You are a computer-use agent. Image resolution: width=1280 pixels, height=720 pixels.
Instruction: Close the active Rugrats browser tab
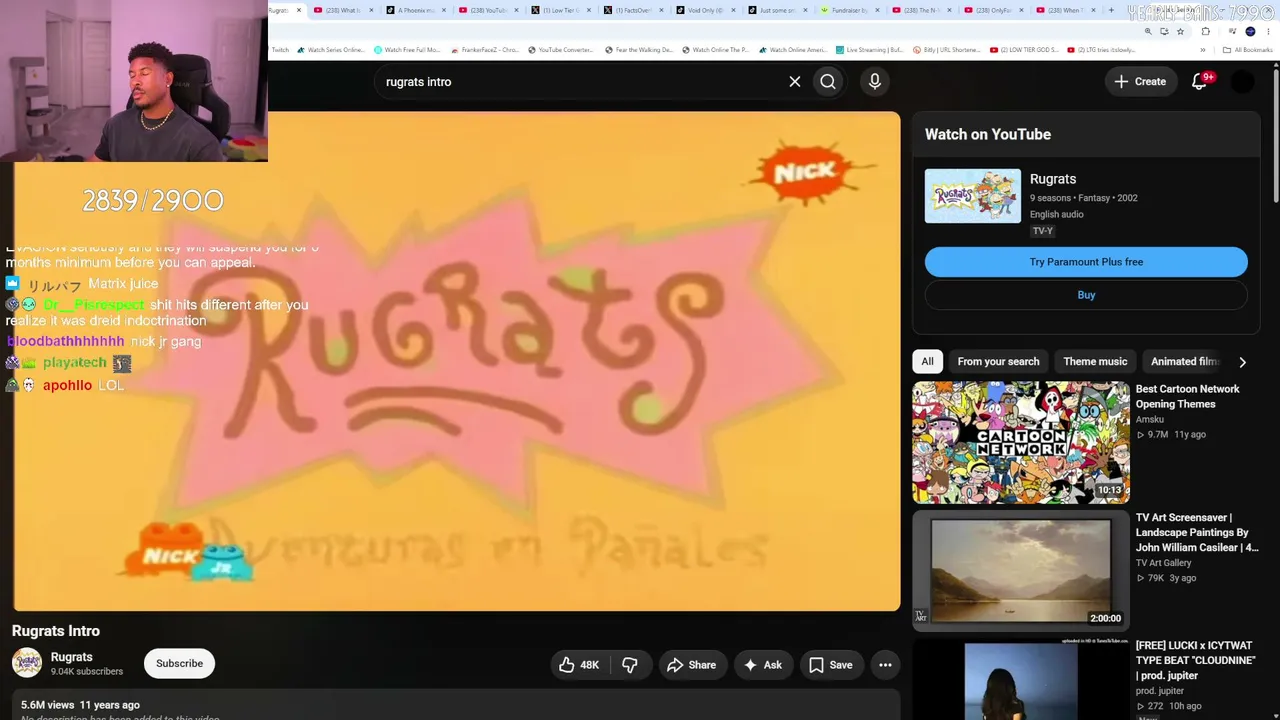(298, 10)
